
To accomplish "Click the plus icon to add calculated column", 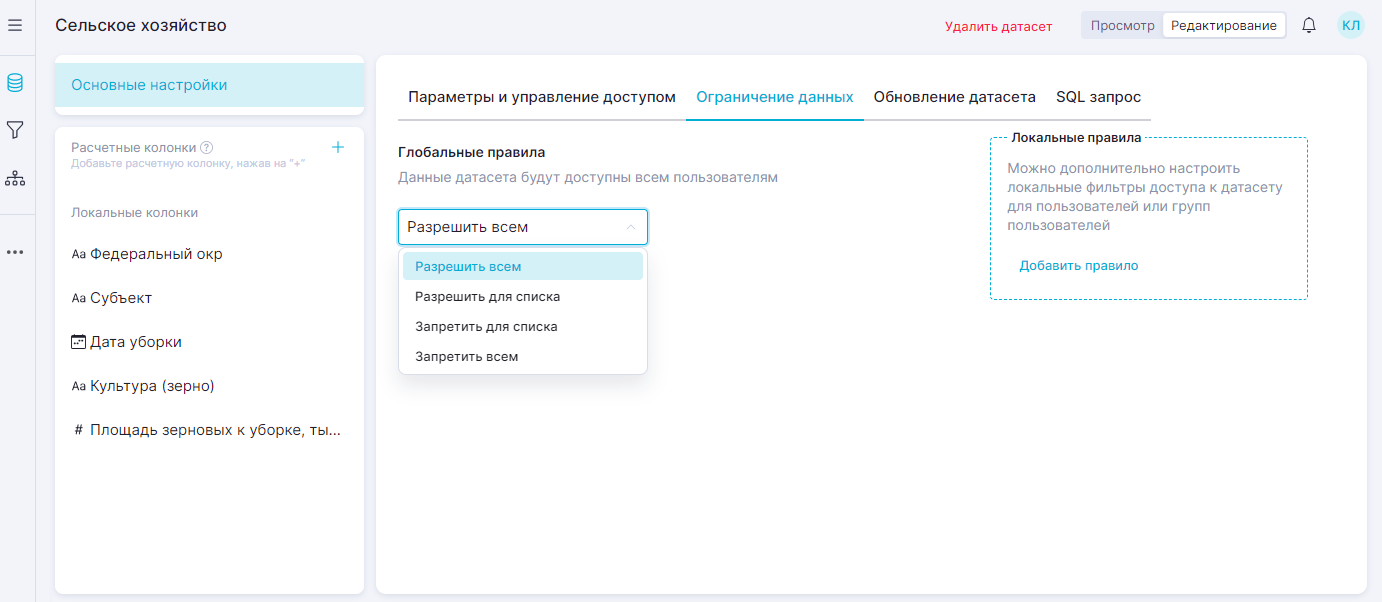I will tap(338, 147).
